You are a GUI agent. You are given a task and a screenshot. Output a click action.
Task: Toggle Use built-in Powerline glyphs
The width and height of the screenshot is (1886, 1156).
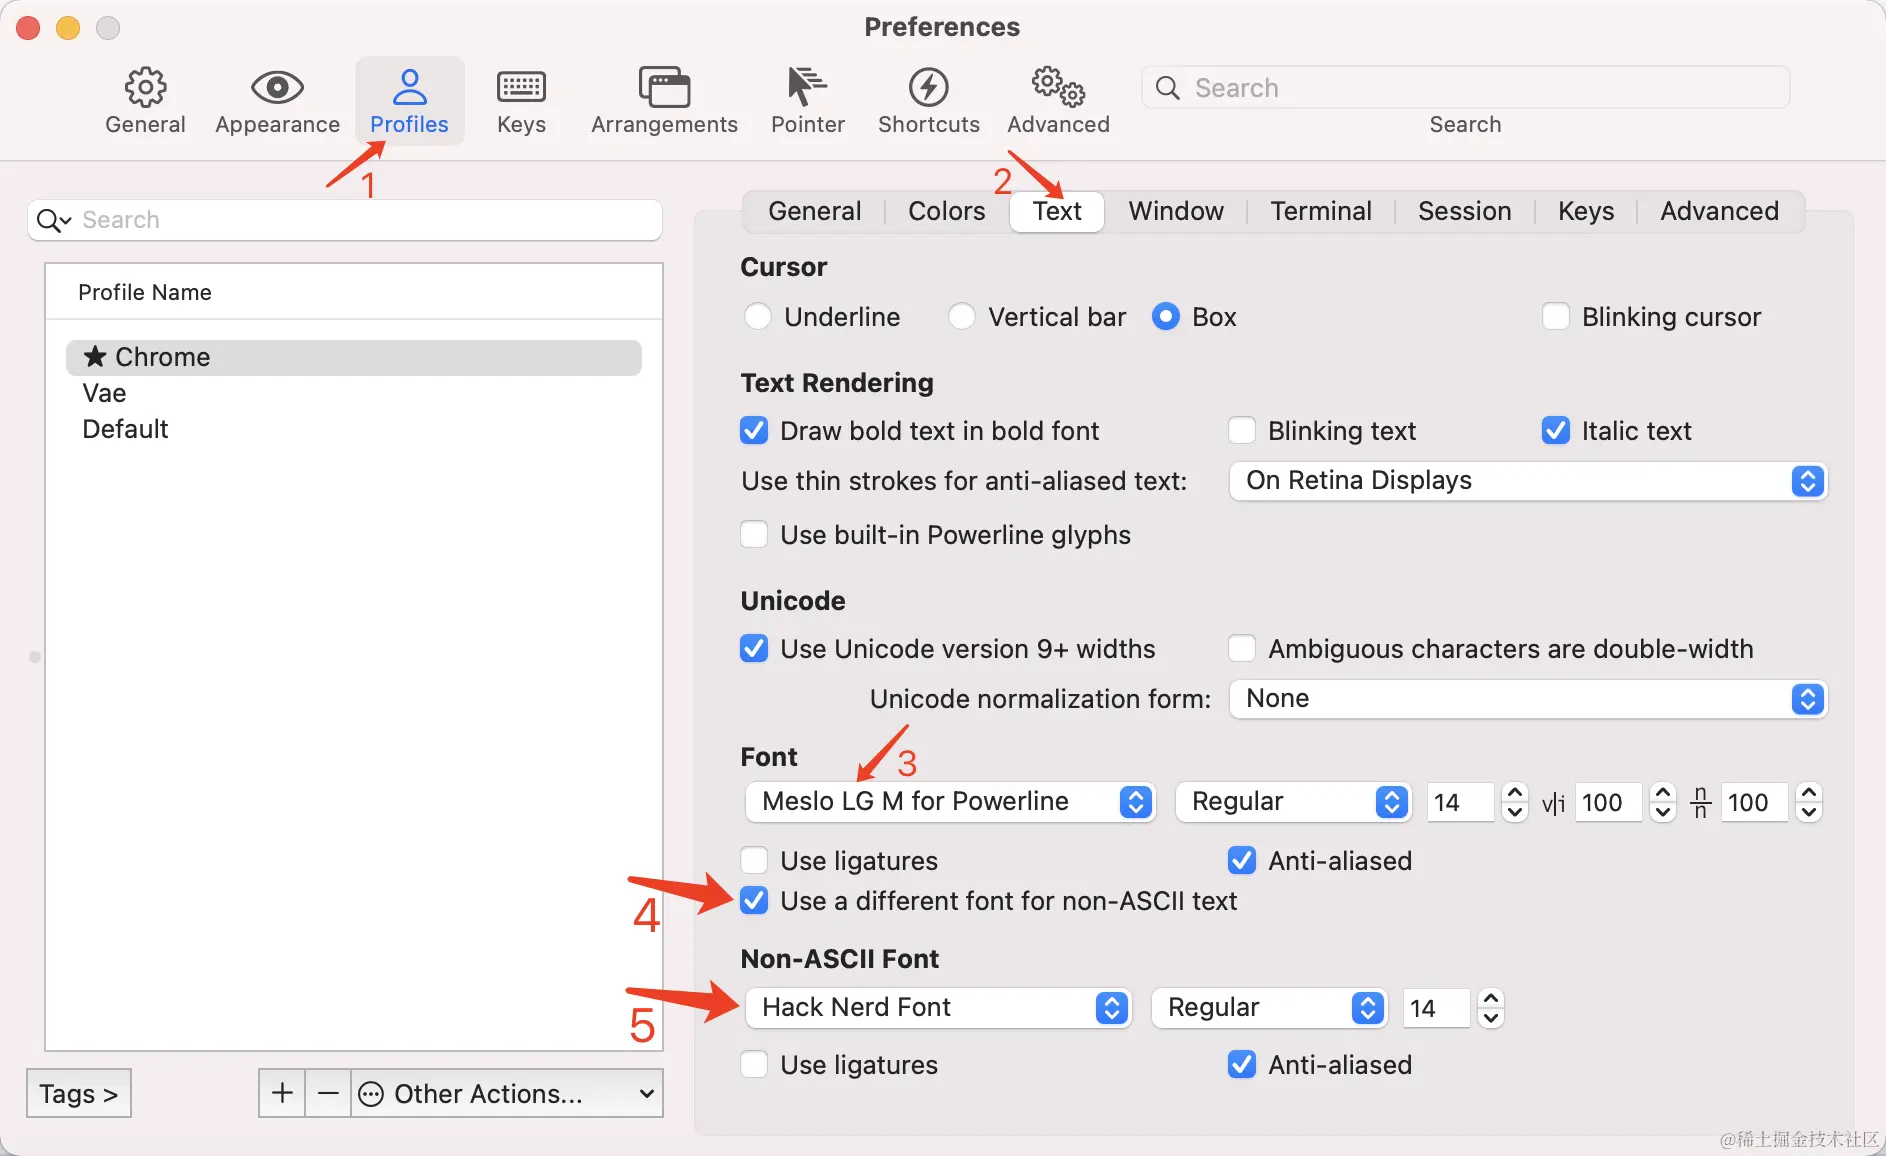tap(754, 535)
